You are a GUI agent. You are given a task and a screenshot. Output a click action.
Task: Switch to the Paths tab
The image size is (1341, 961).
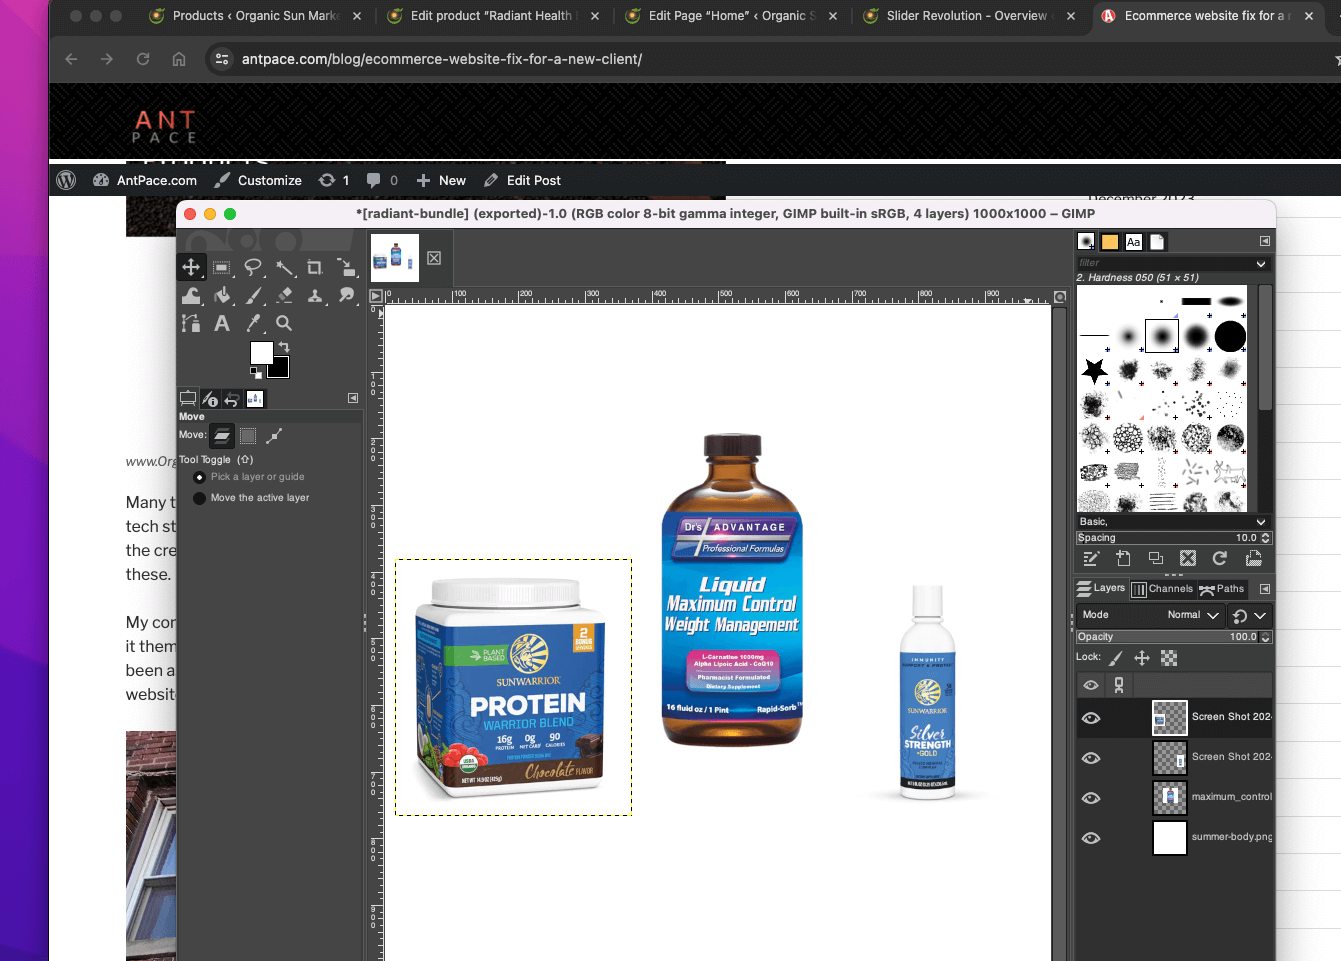[x=1222, y=589]
